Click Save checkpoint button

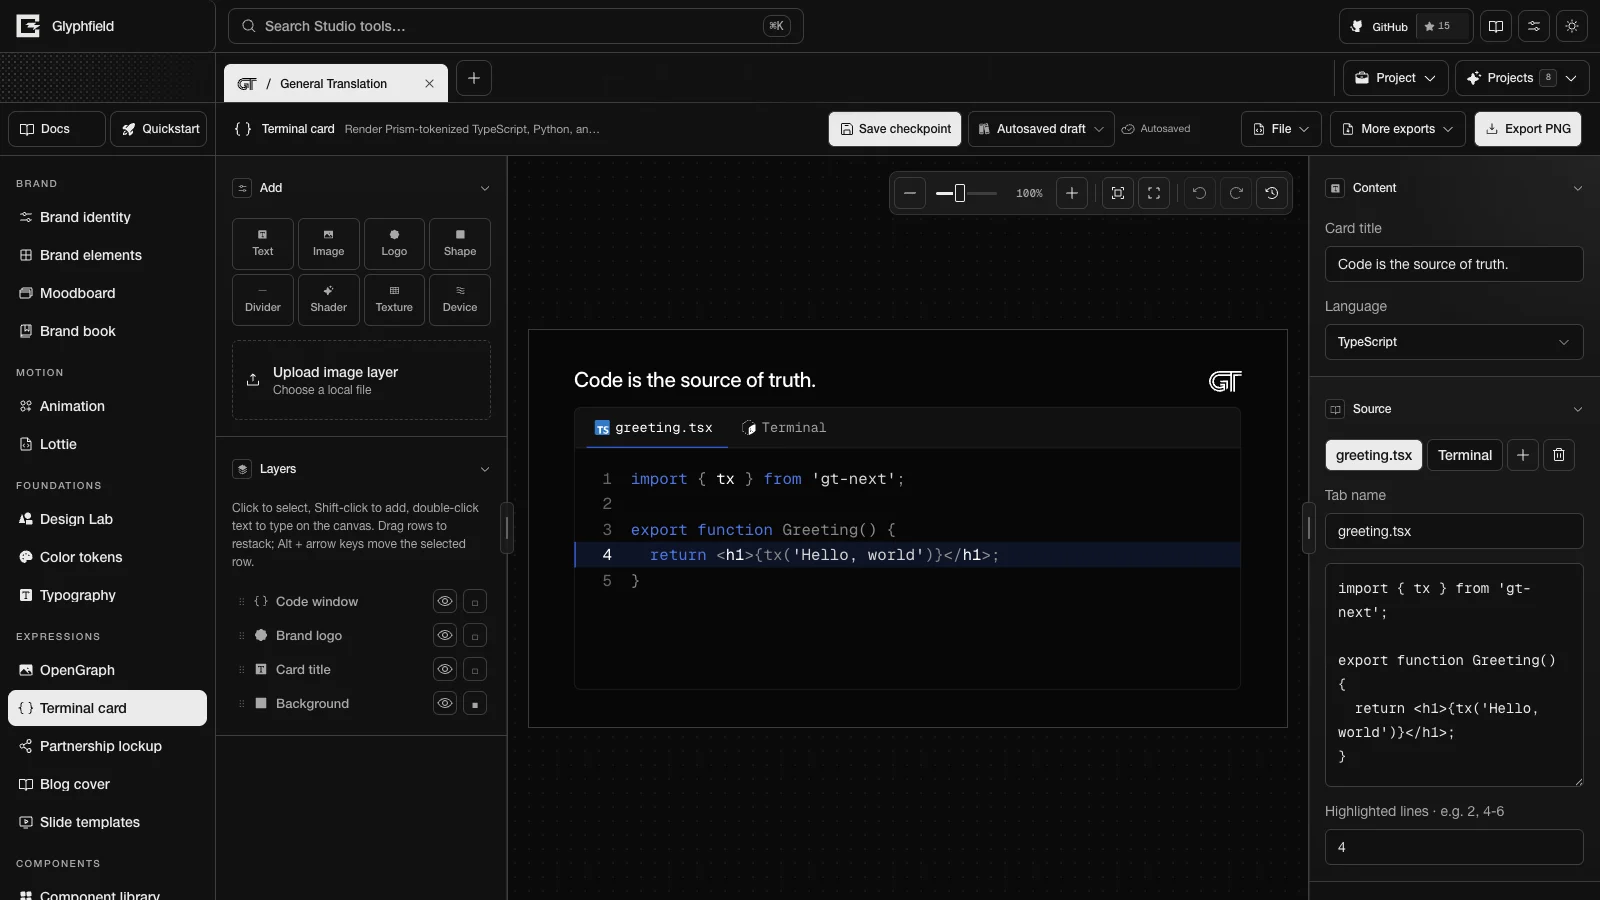[895, 129]
